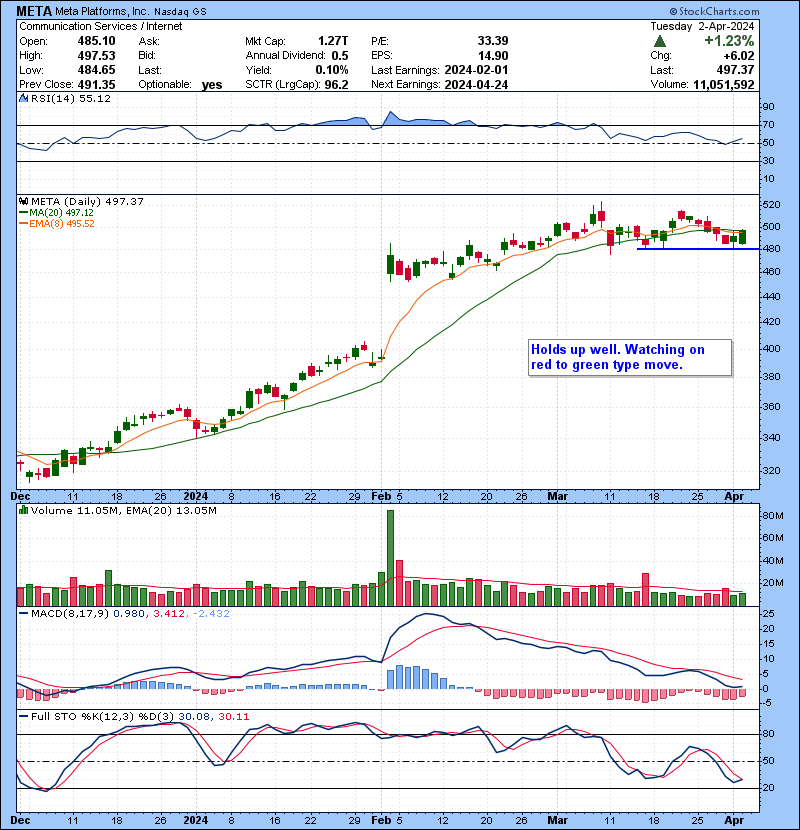Click the 520 price axis label

click(x=771, y=204)
